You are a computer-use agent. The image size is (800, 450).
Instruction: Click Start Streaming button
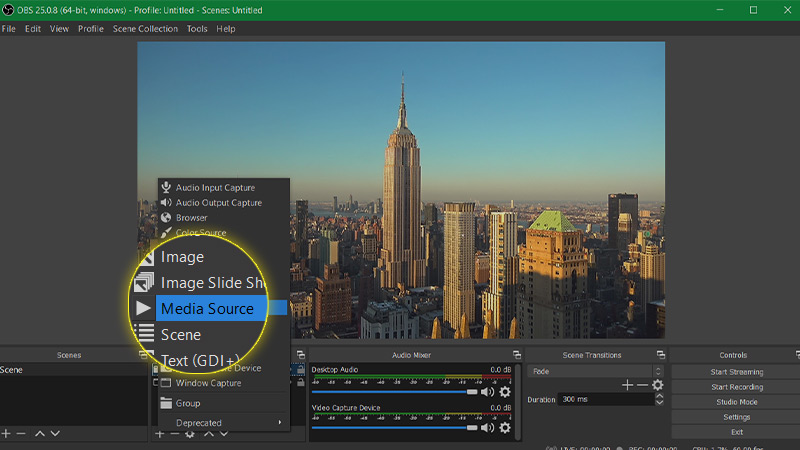[737, 372]
